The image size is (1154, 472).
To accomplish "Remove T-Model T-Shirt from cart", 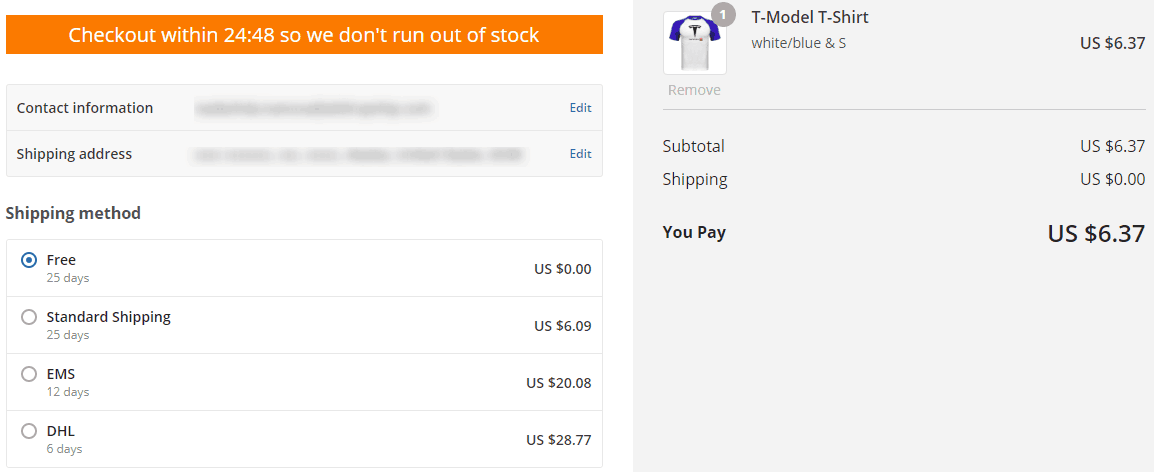I will pyautogui.click(x=694, y=90).
